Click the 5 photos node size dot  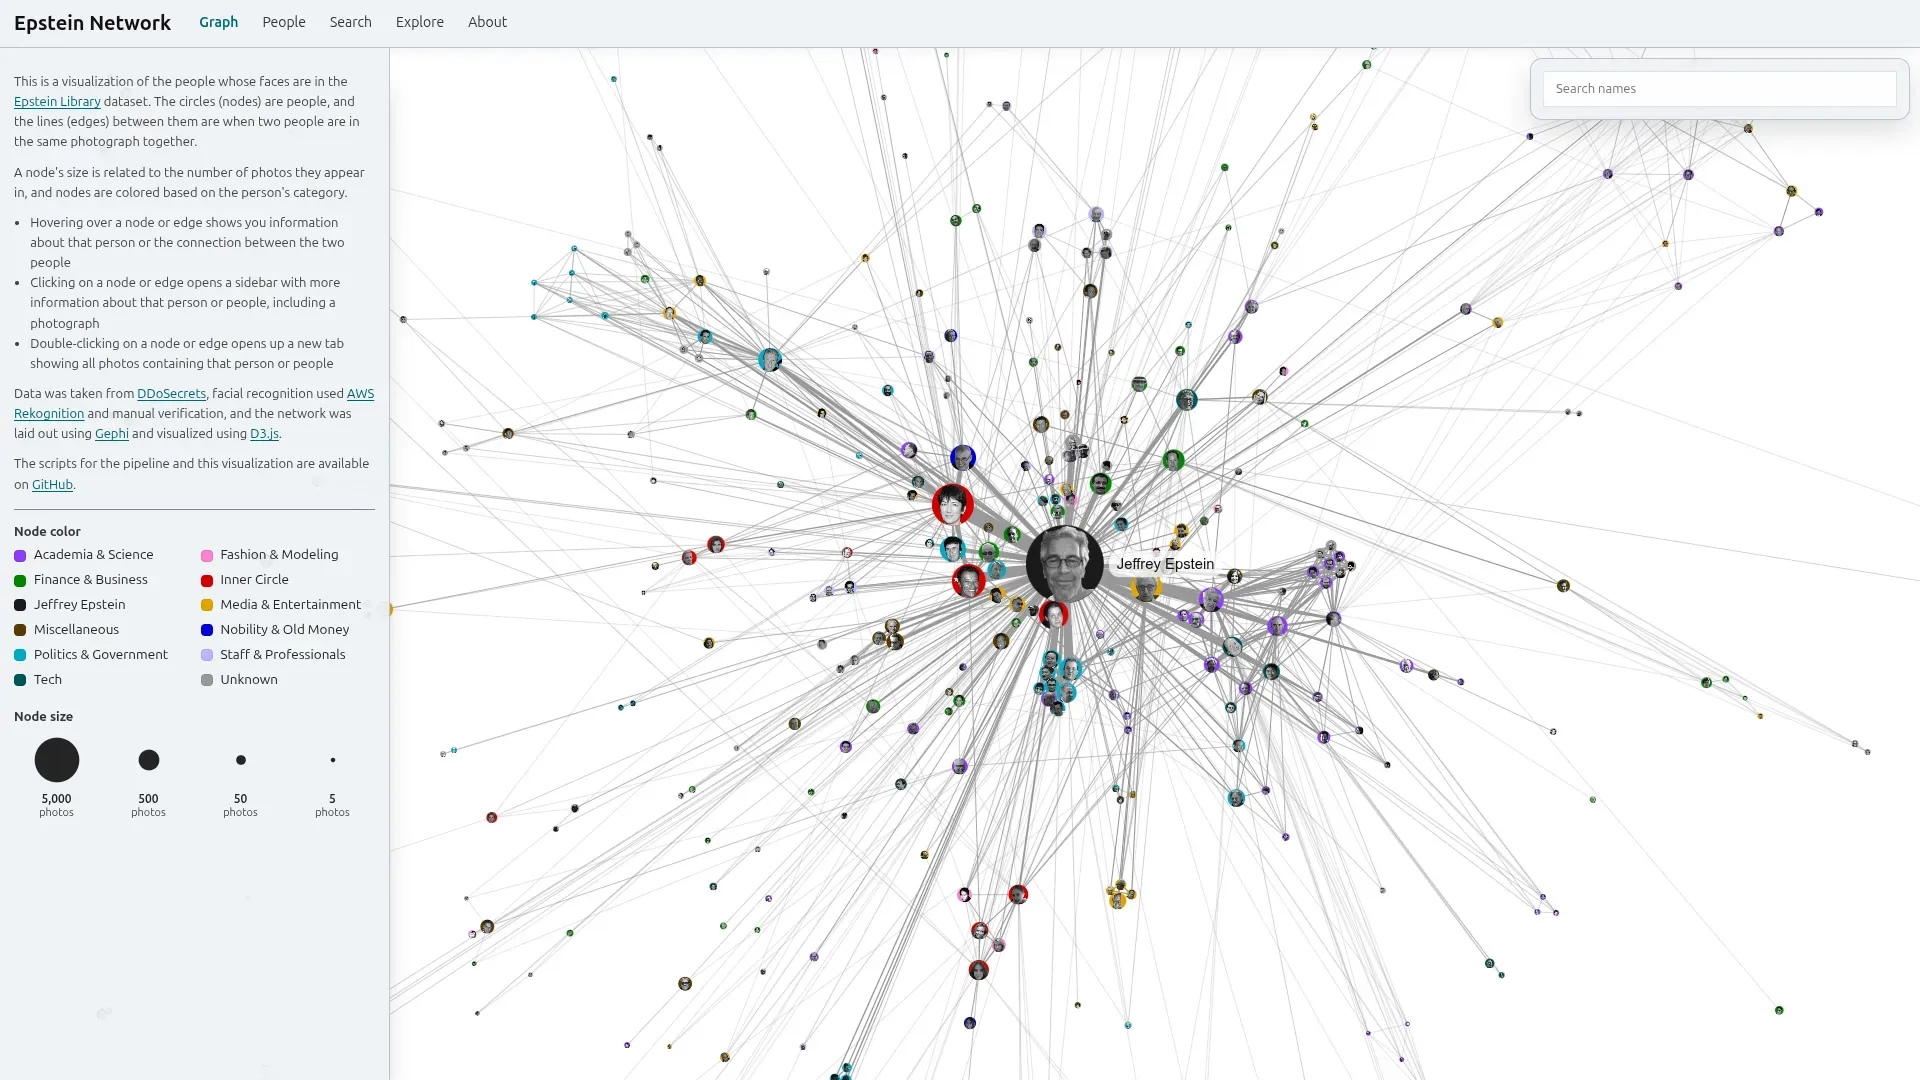click(333, 760)
